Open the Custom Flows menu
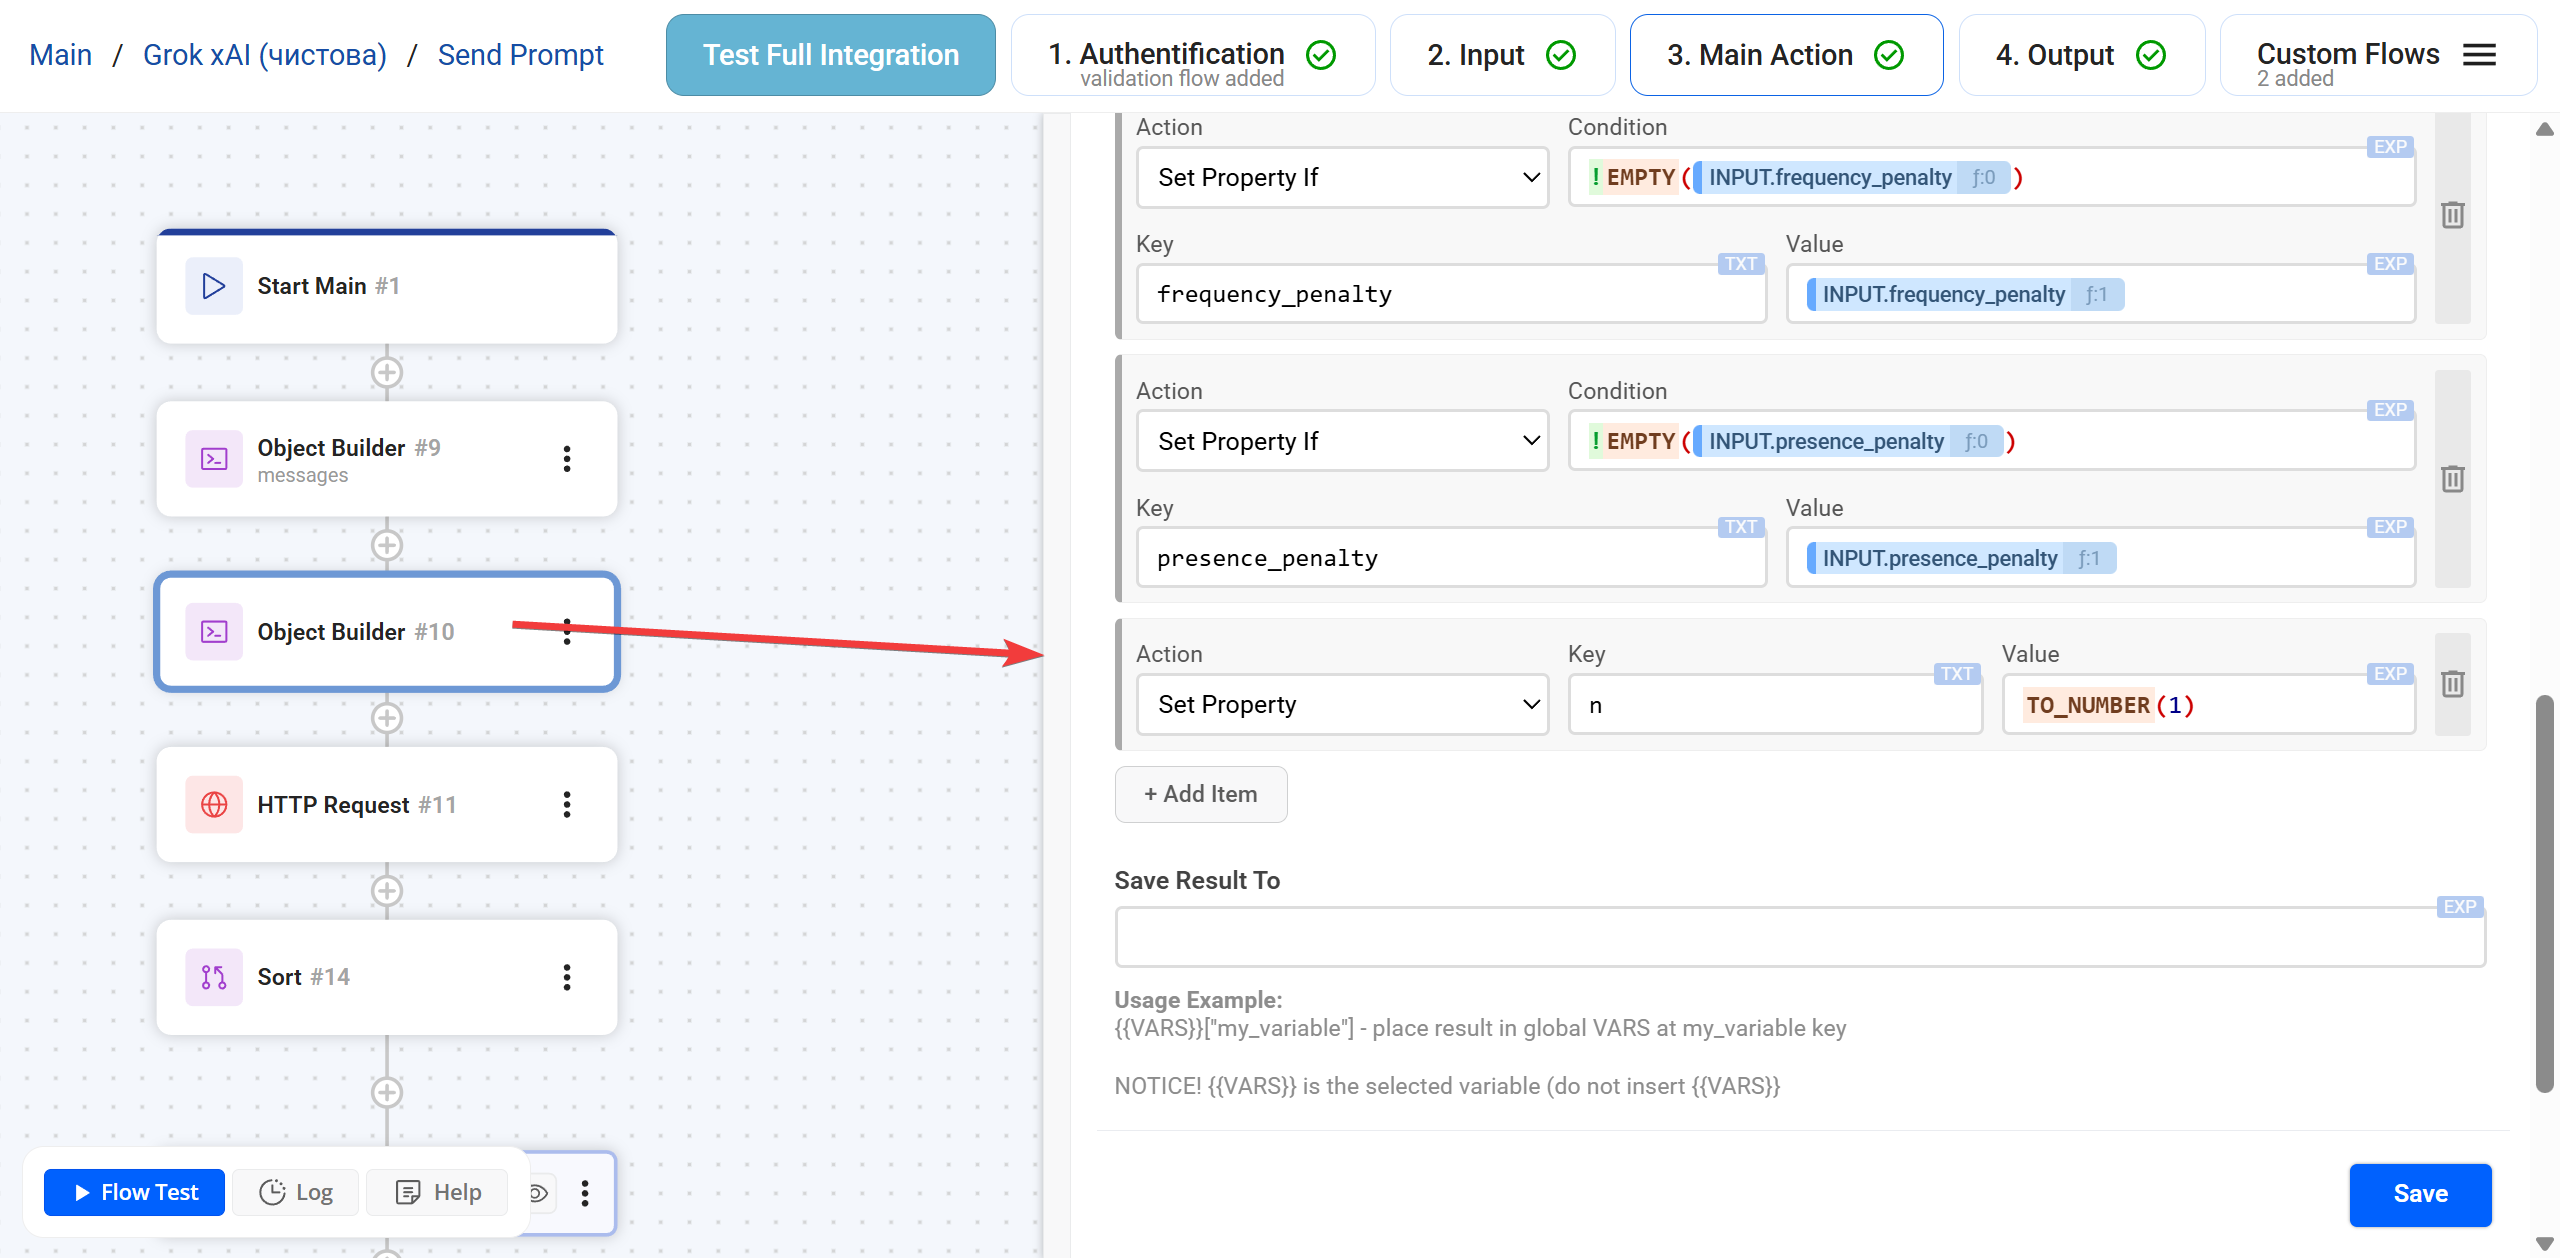 2479,54
